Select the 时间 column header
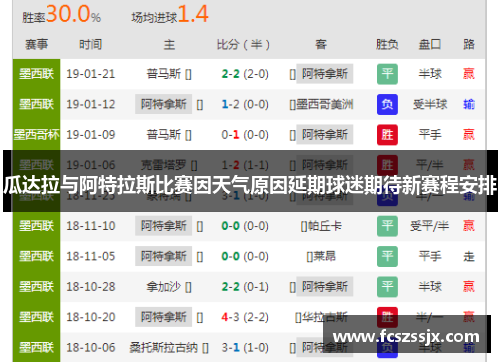The image size is (500, 362). click(90, 44)
